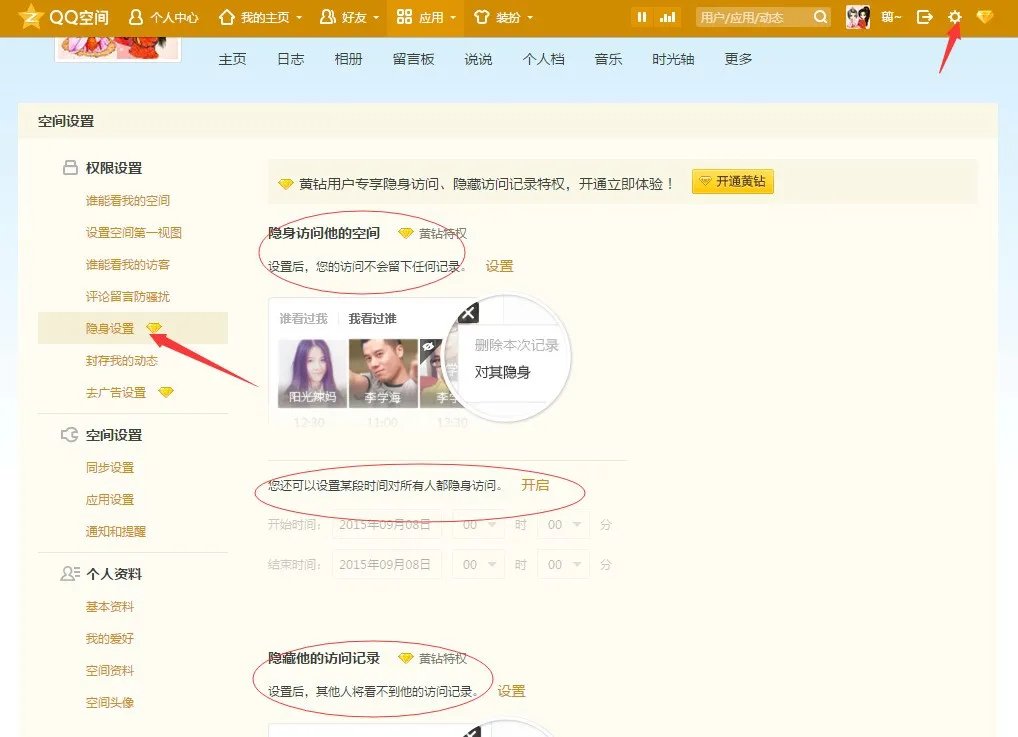1018x737 pixels.
Task: Open the 留言板 tab
Action: tap(414, 59)
